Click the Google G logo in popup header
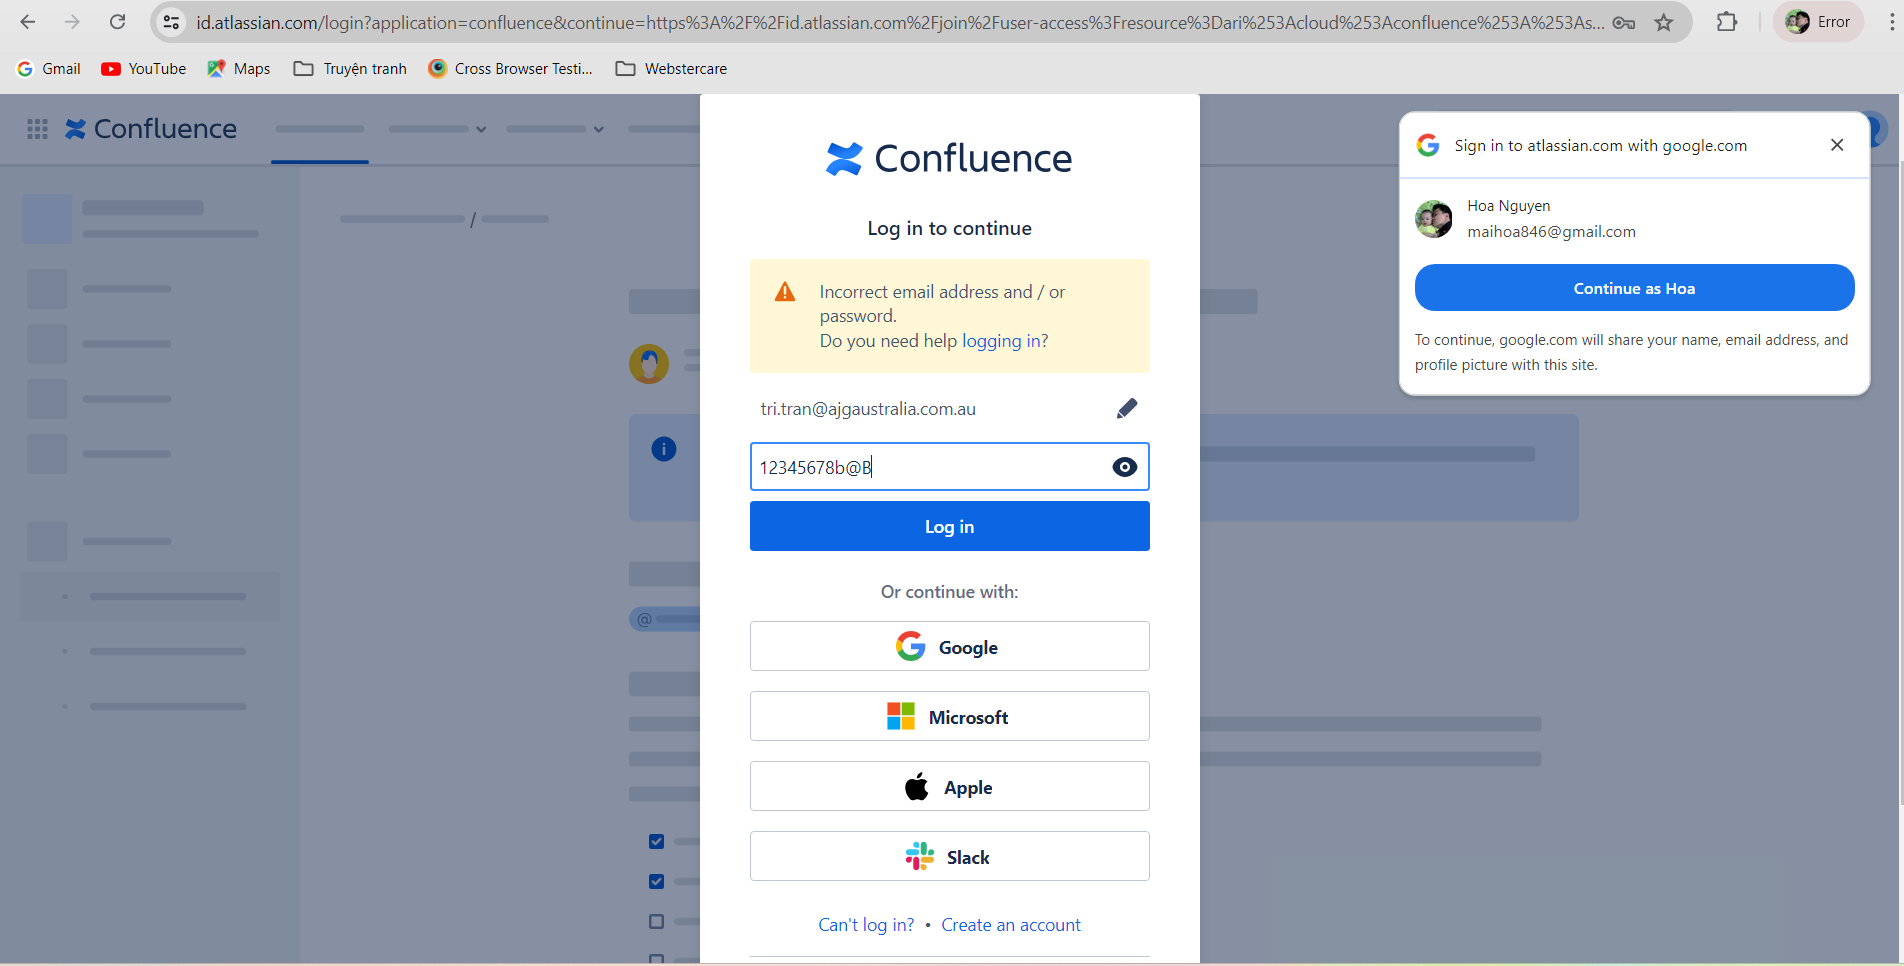The image size is (1904, 966). [x=1428, y=145]
